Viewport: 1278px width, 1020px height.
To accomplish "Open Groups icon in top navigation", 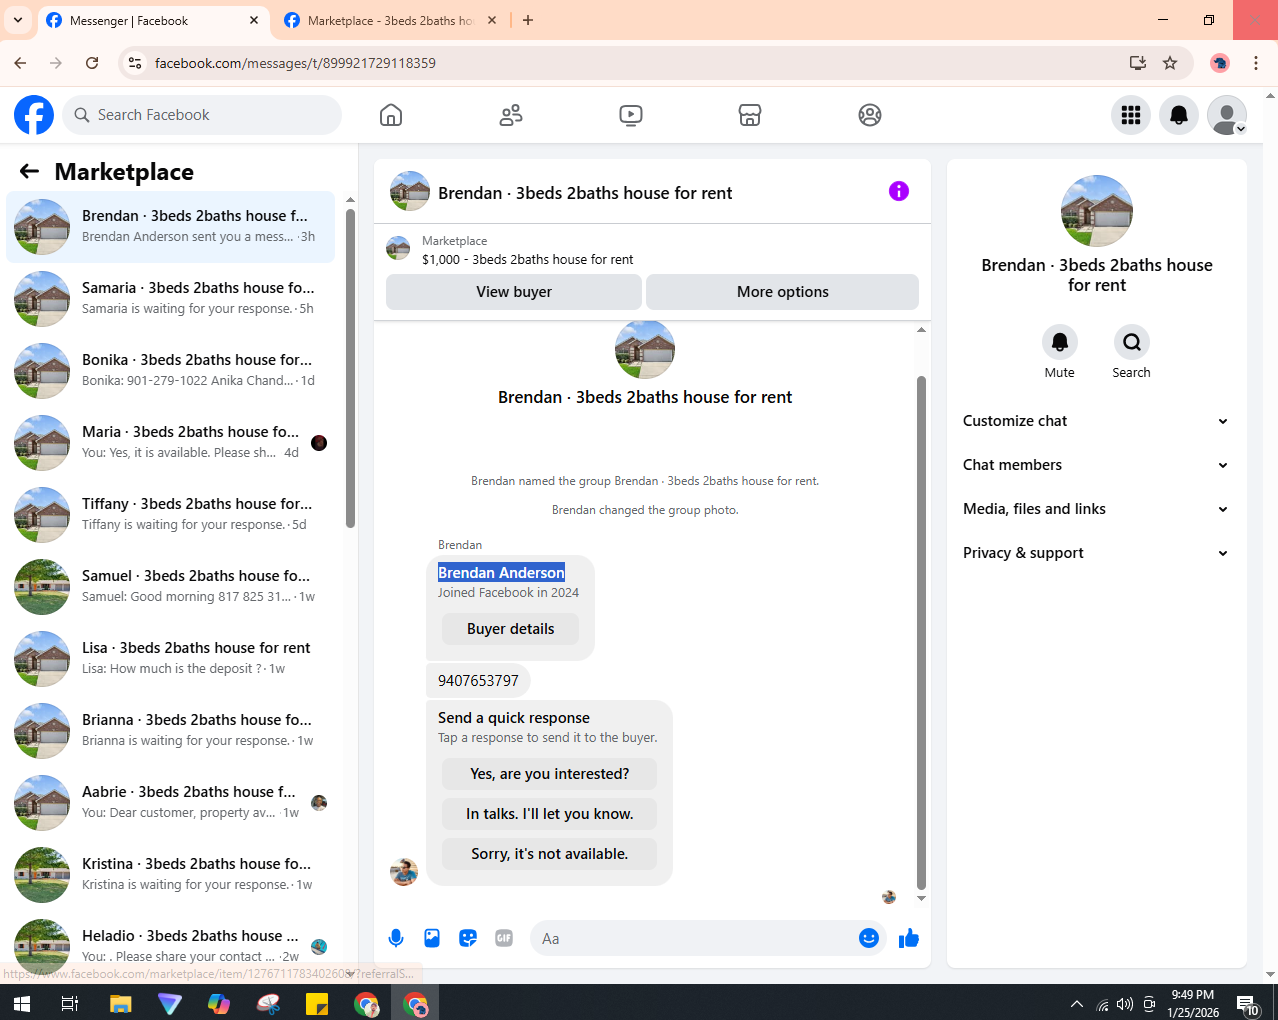I will [x=870, y=115].
